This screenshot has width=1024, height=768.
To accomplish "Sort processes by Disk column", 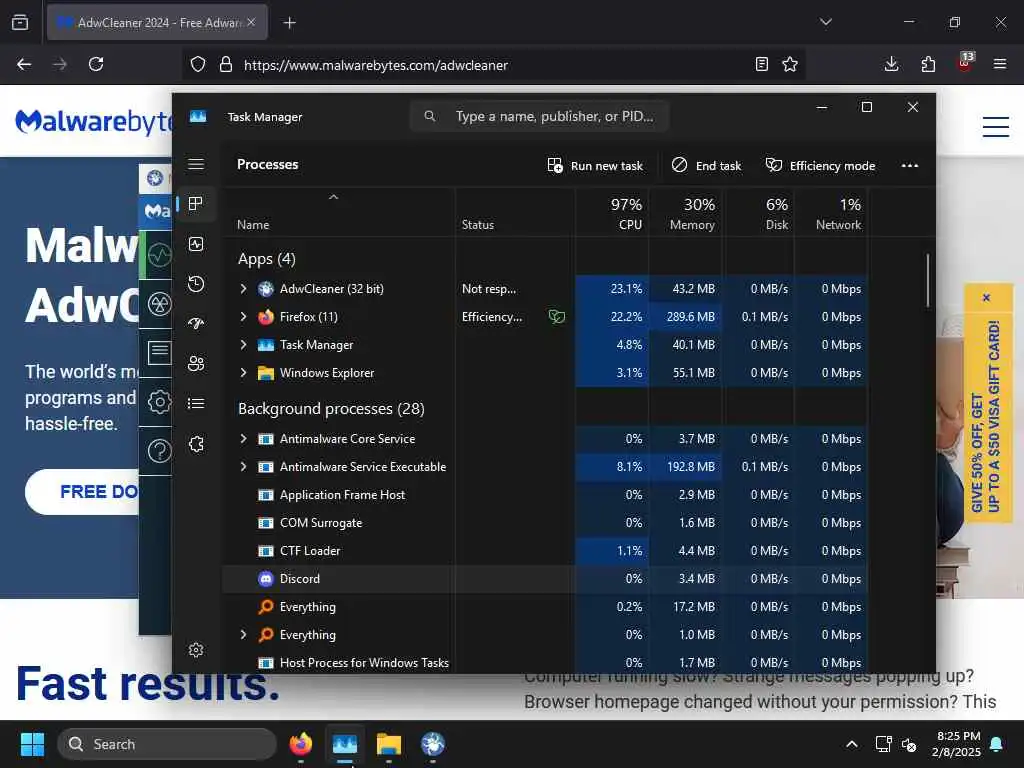I will (759, 214).
